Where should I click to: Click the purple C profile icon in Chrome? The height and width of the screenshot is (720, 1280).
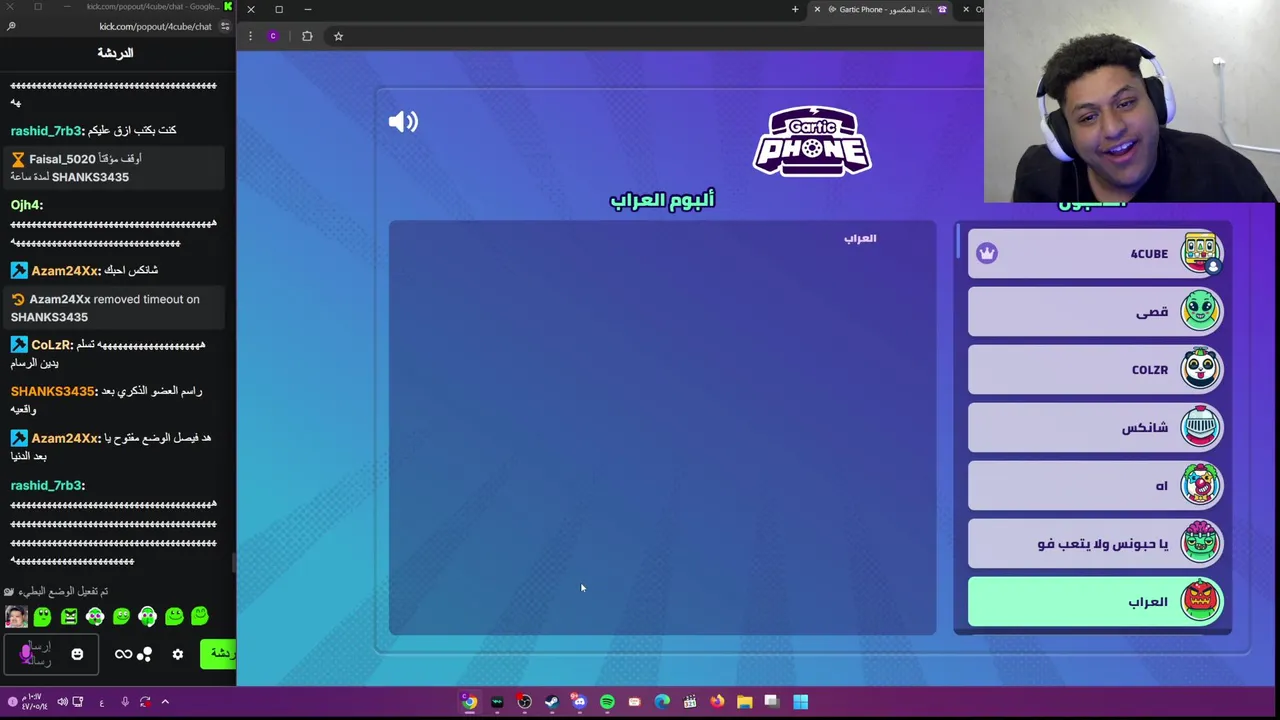pos(272,36)
